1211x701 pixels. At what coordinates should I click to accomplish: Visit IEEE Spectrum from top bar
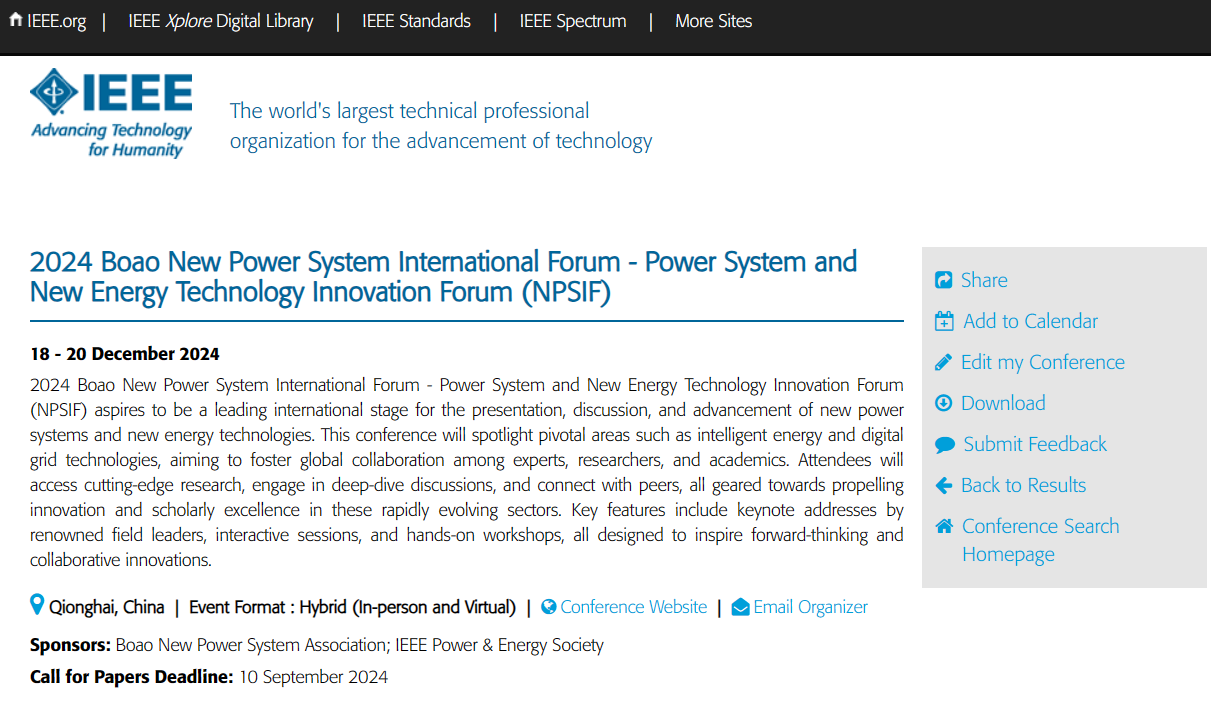(x=573, y=21)
